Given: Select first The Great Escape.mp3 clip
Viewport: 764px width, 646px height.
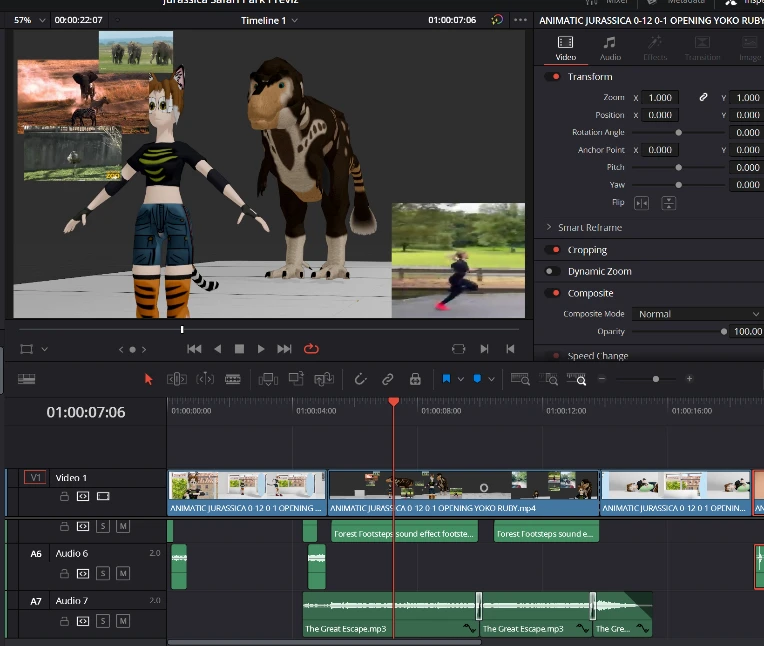Looking at the screenshot, I should tap(391, 614).
